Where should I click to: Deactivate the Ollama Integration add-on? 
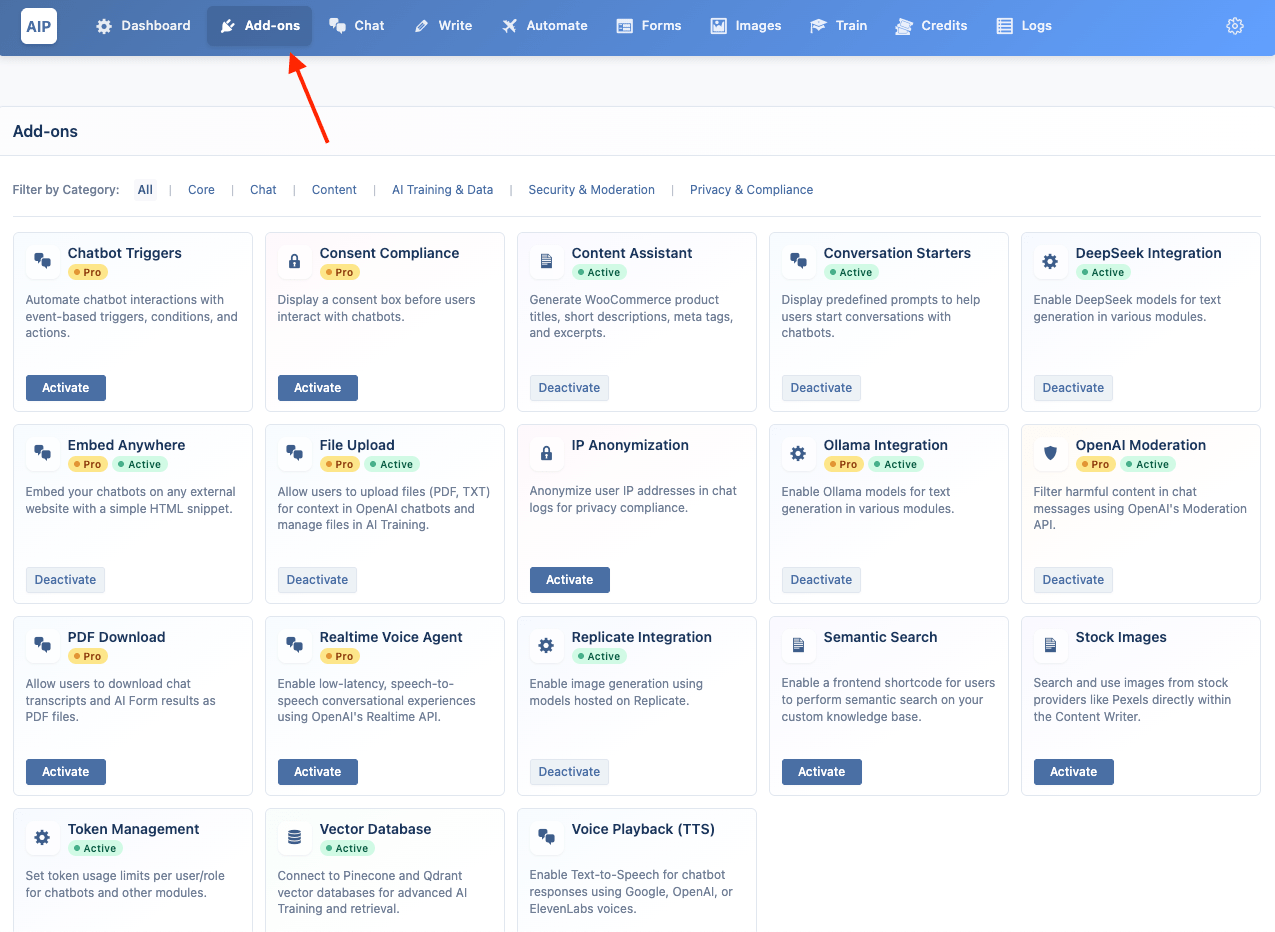click(x=821, y=580)
